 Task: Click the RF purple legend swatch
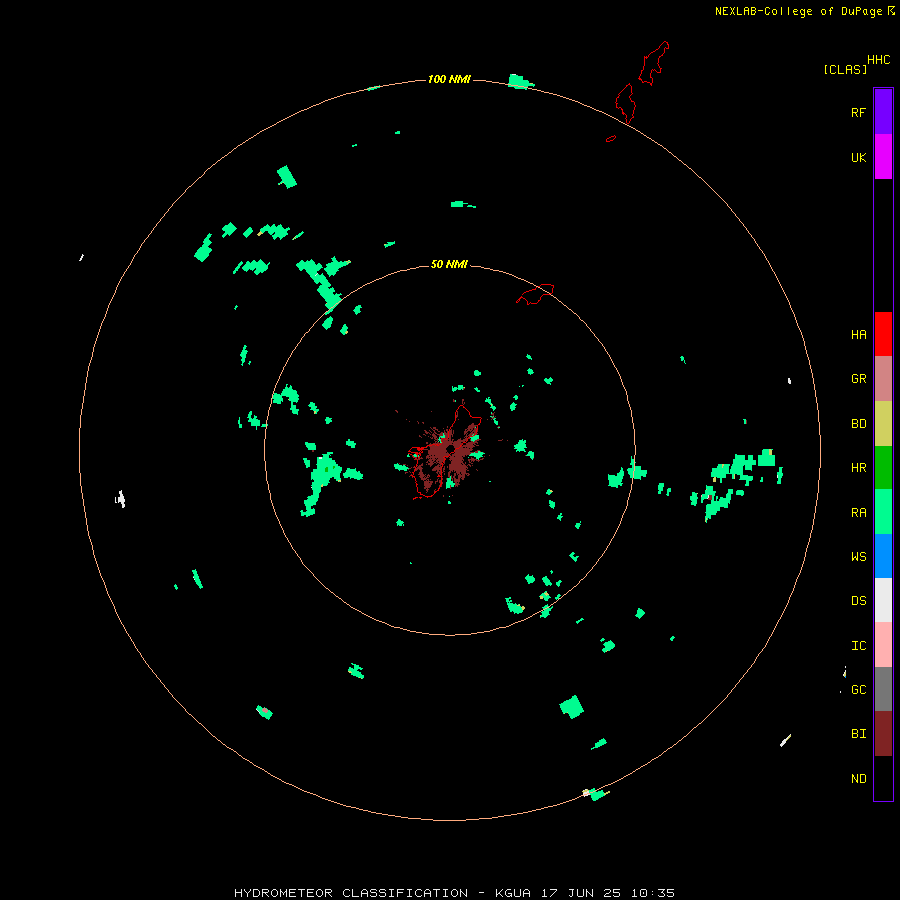pyautogui.click(x=883, y=112)
